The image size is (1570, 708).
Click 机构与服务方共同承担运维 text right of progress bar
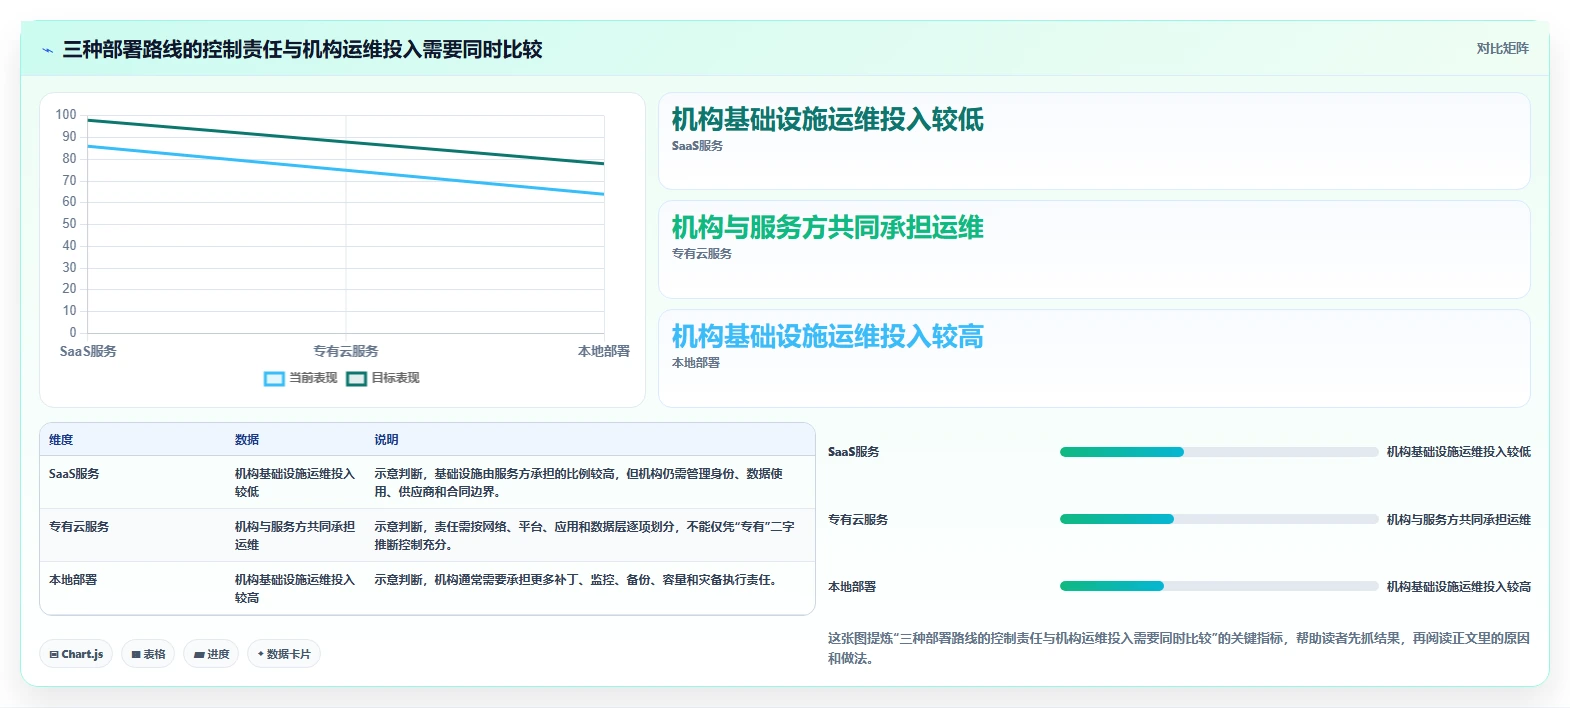pyautogui.click(x=1459, y=520)
